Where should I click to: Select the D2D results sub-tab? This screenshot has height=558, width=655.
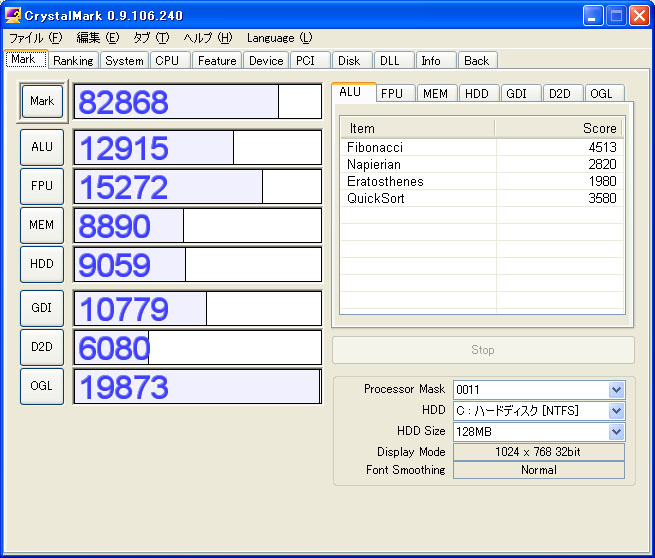pos(563,94)
